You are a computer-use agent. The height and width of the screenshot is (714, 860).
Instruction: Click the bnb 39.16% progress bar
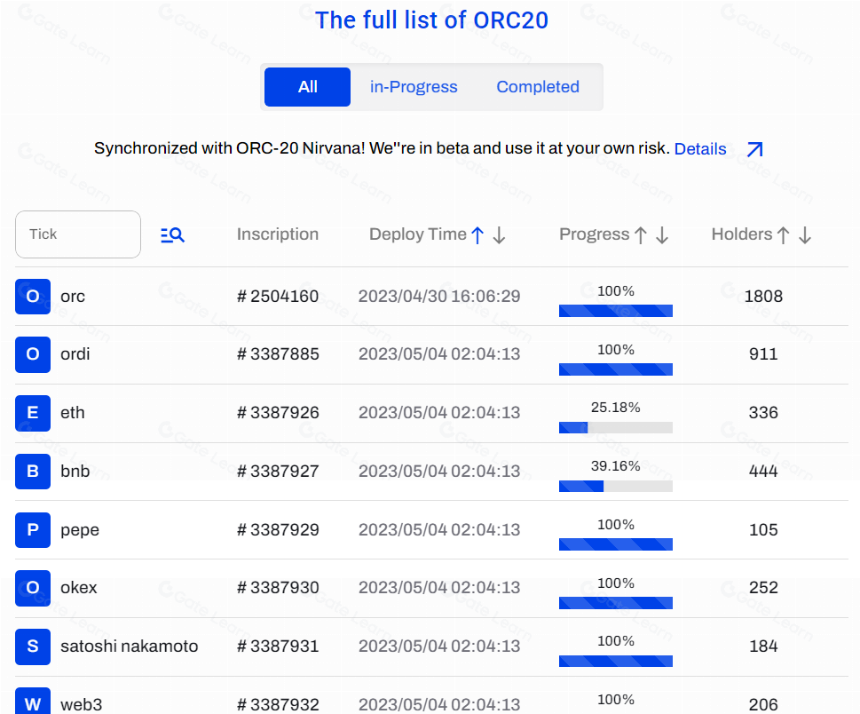pos(616,486)
